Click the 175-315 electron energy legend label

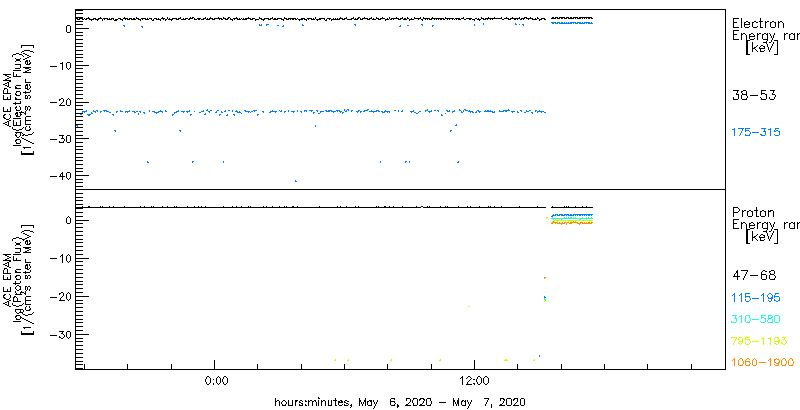756,133
